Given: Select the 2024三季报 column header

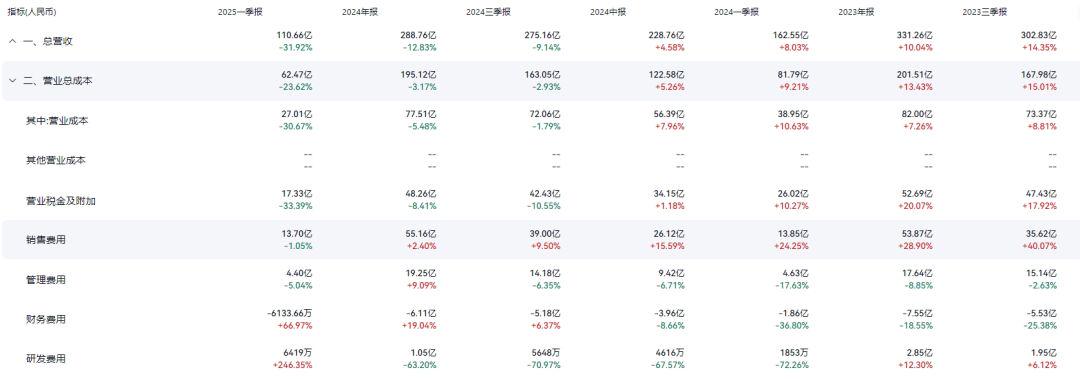Looking at the screenshot, I should tap(488, 12).
